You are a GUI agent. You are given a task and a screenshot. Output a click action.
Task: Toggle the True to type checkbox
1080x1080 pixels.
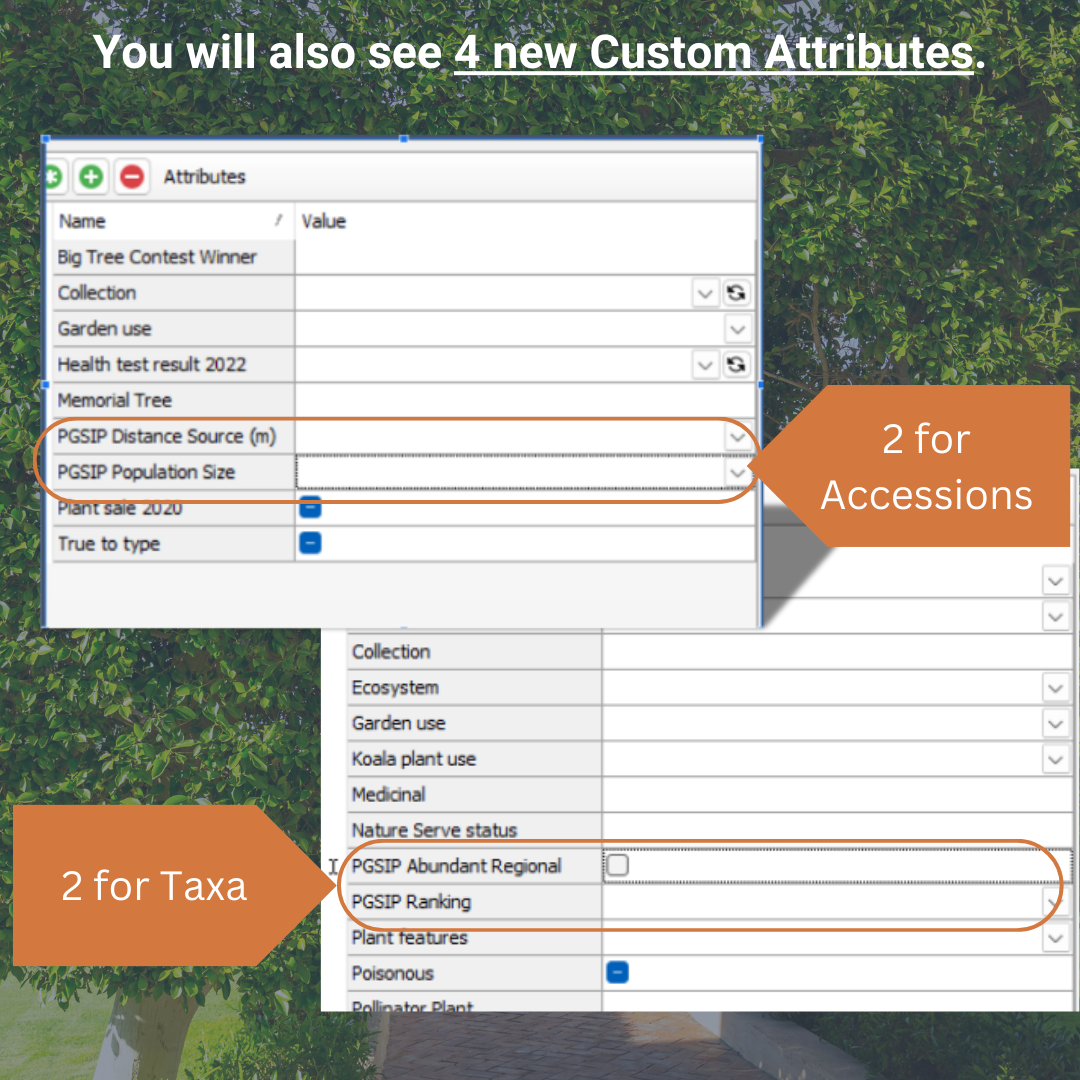click(x=310, y=543)
